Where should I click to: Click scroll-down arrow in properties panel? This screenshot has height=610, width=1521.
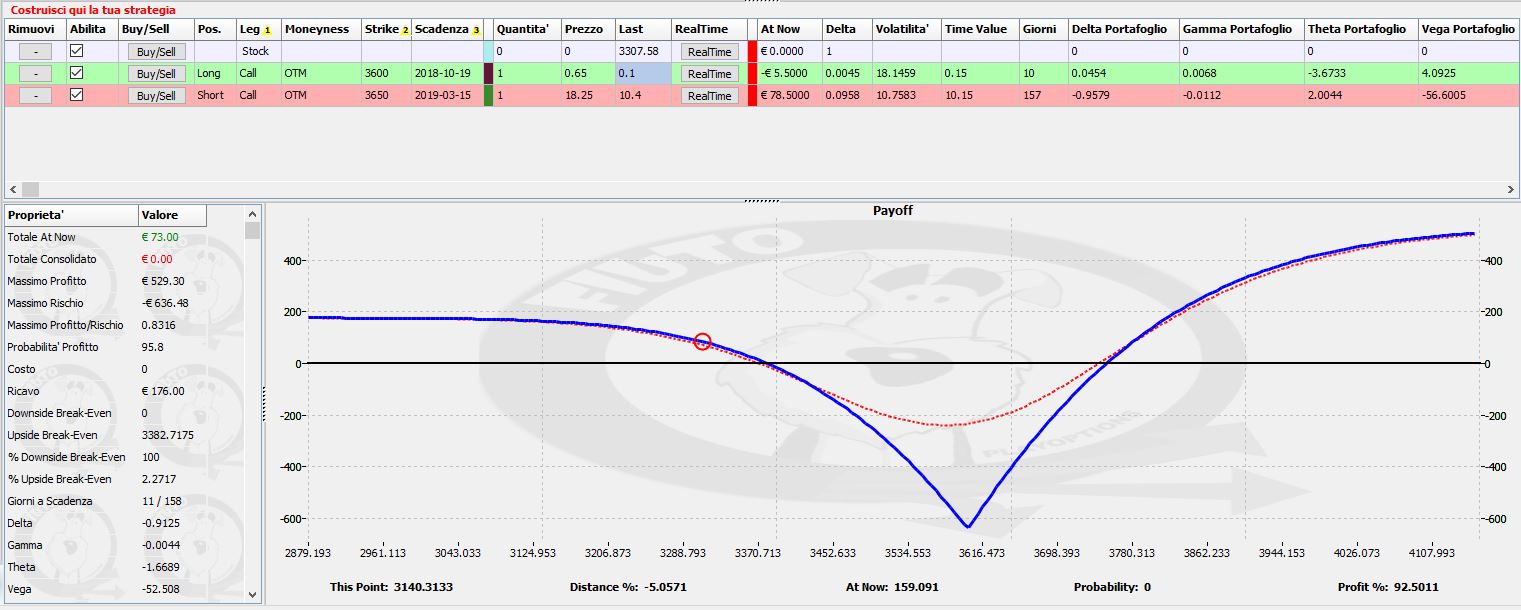pos(253,594)
